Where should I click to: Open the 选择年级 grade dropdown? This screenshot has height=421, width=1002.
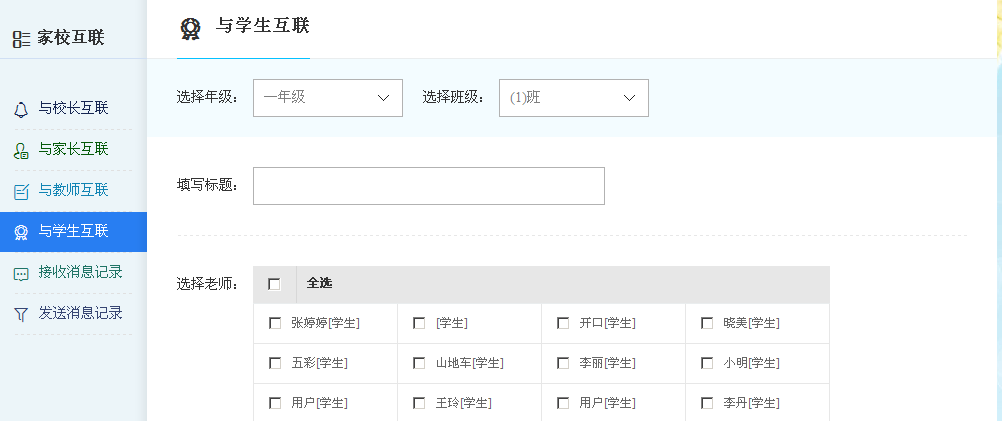327,98
